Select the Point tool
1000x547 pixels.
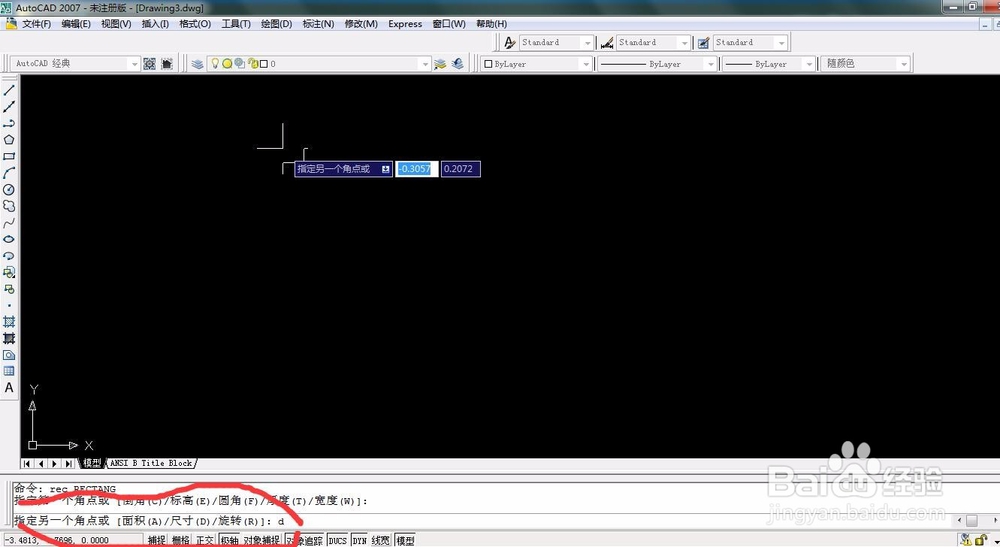click(x=9, y=305)
